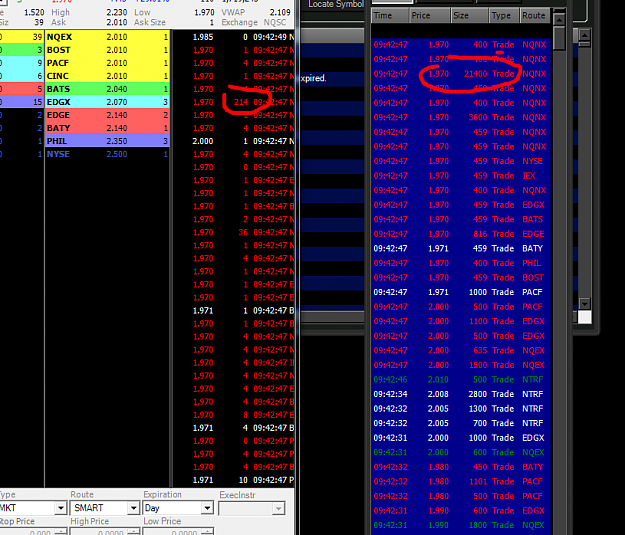
Task: Select the BATS 2.040 ask row
Action: pos(108,89)
